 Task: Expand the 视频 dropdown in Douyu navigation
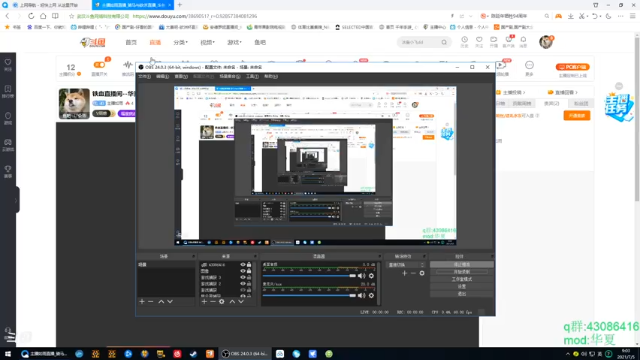(207, 42)
